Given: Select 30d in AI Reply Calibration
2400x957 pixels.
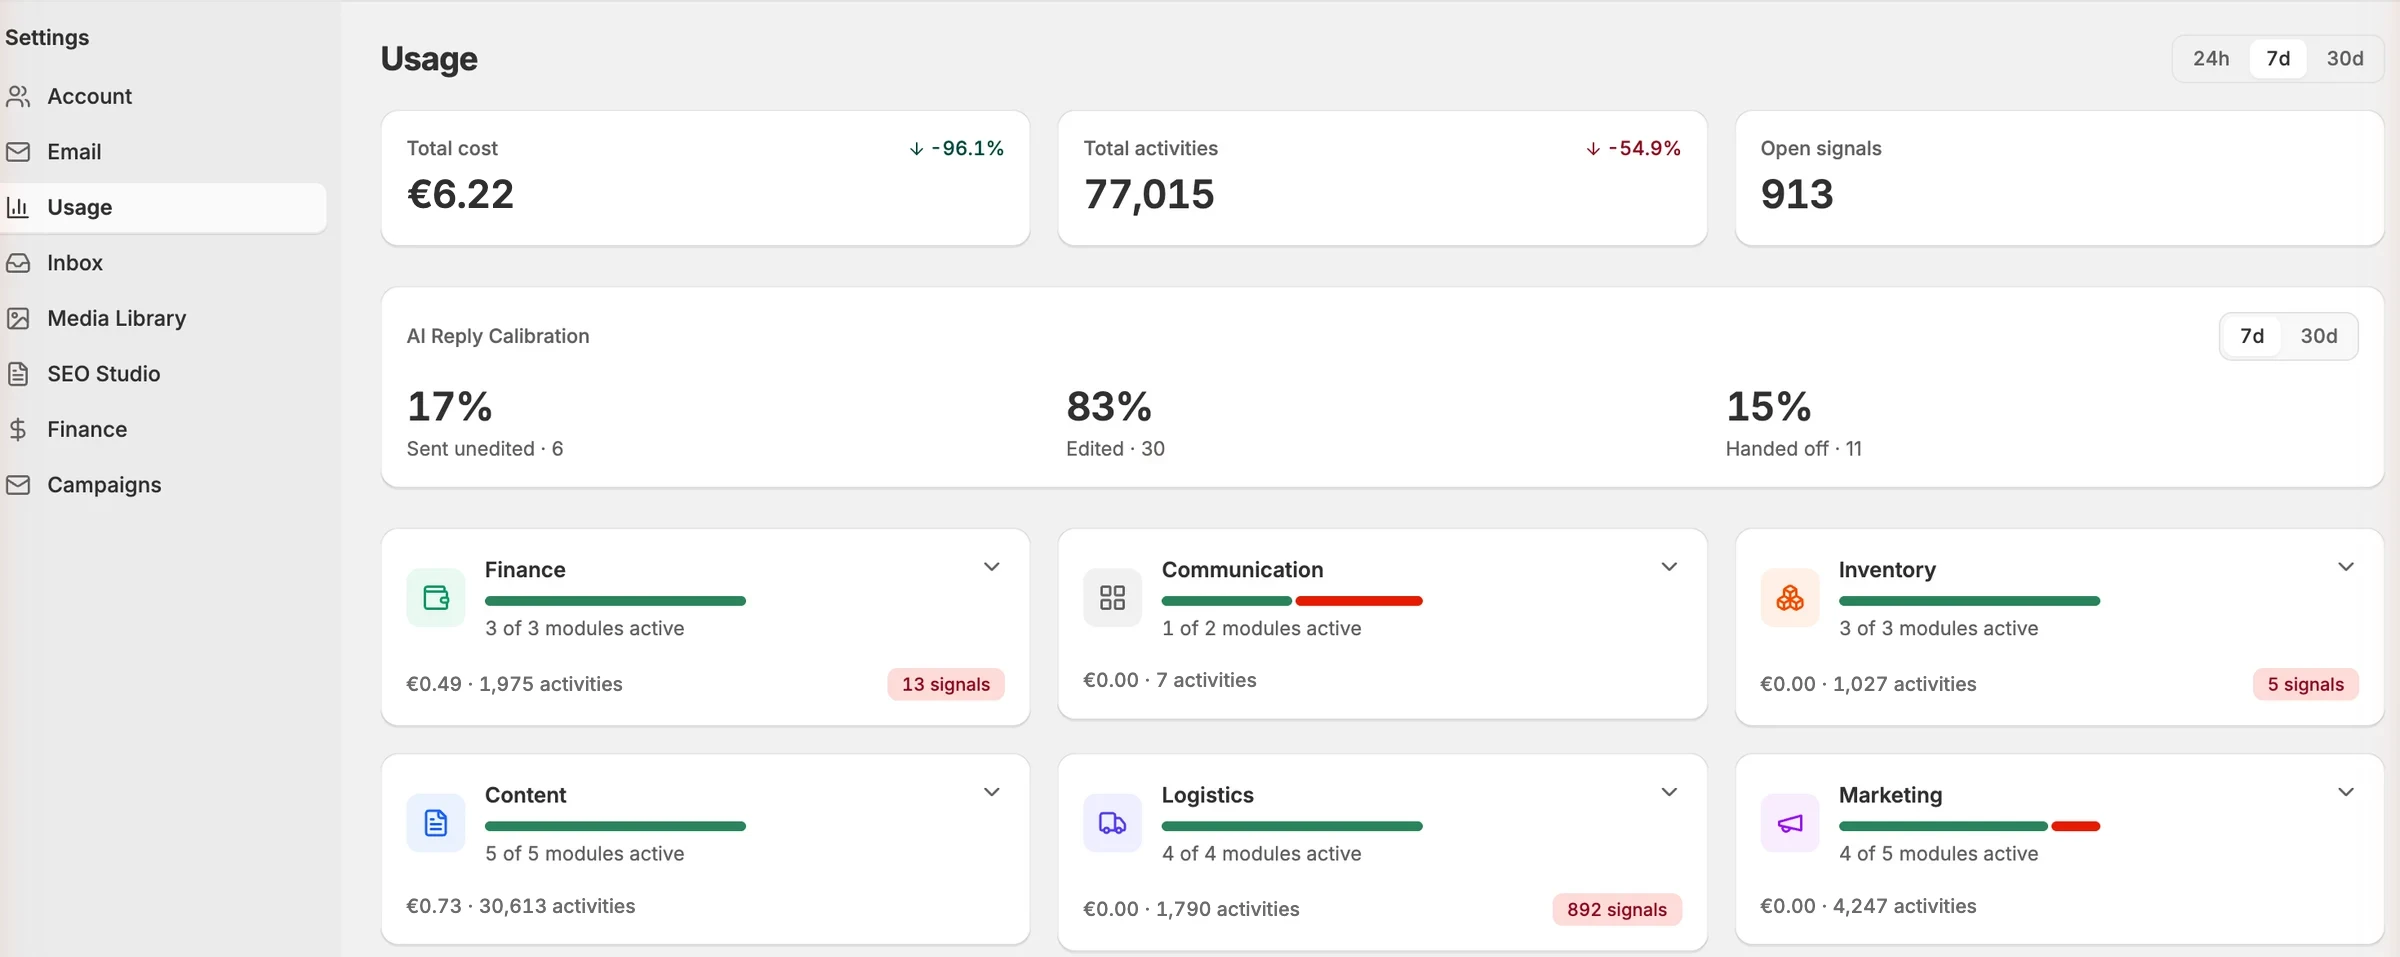Looking at the screenshot, I should (x=2319, y=336).
